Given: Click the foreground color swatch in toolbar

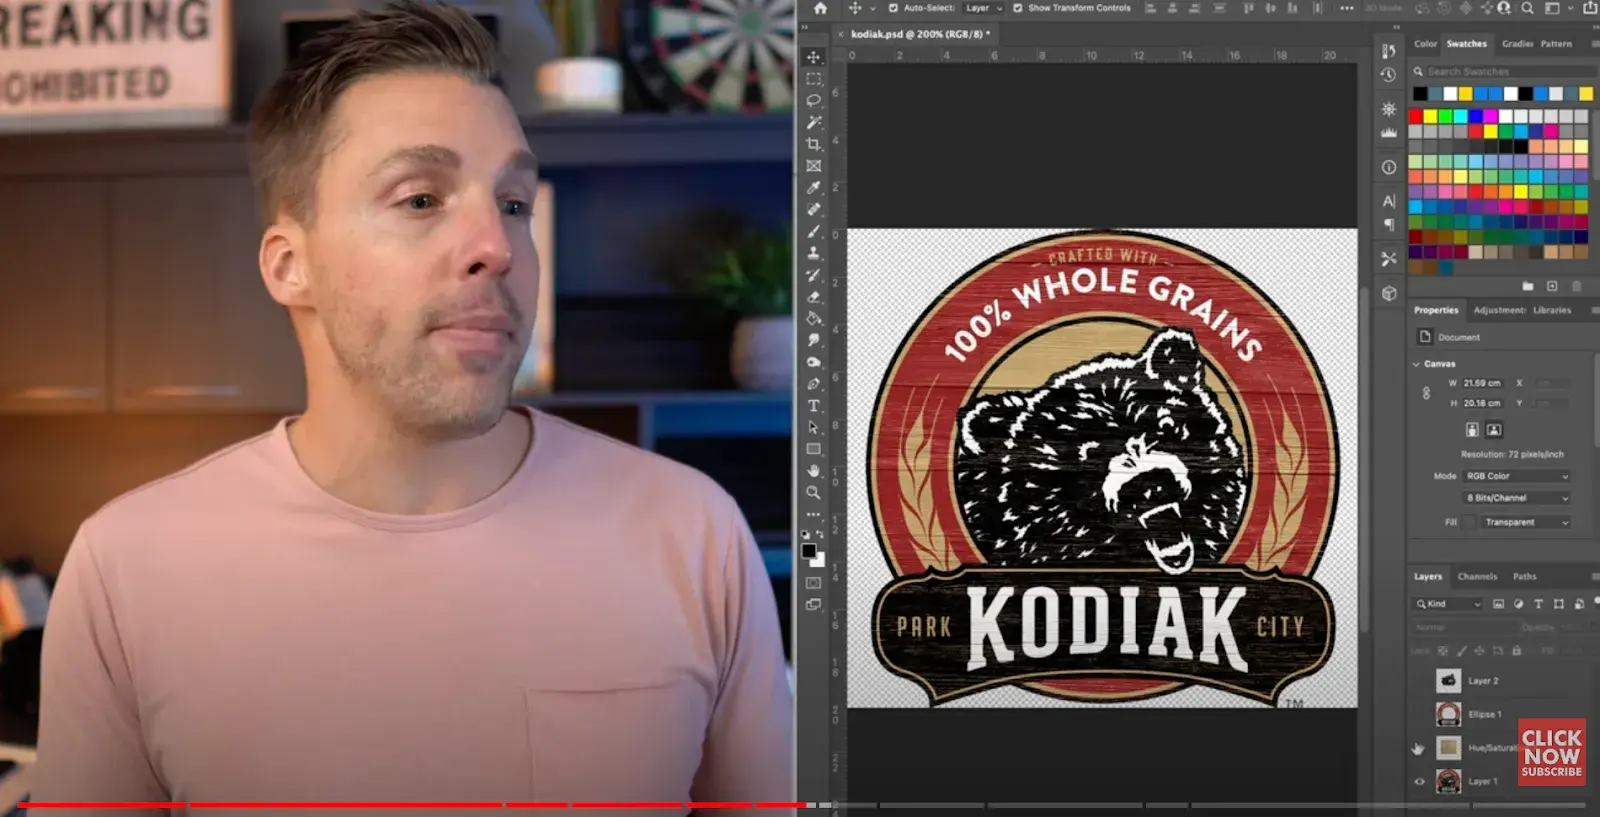Looking at the screenshot, I should coord(808,552).
